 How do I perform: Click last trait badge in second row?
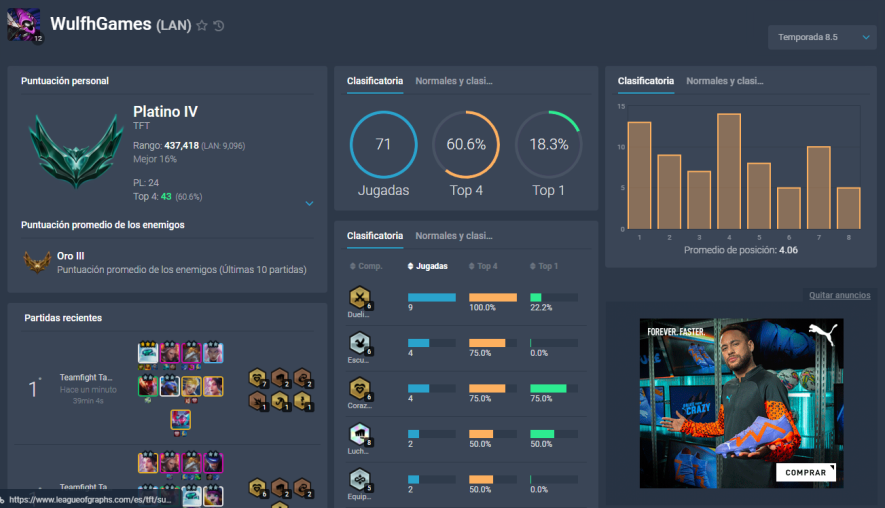[303, 401]
